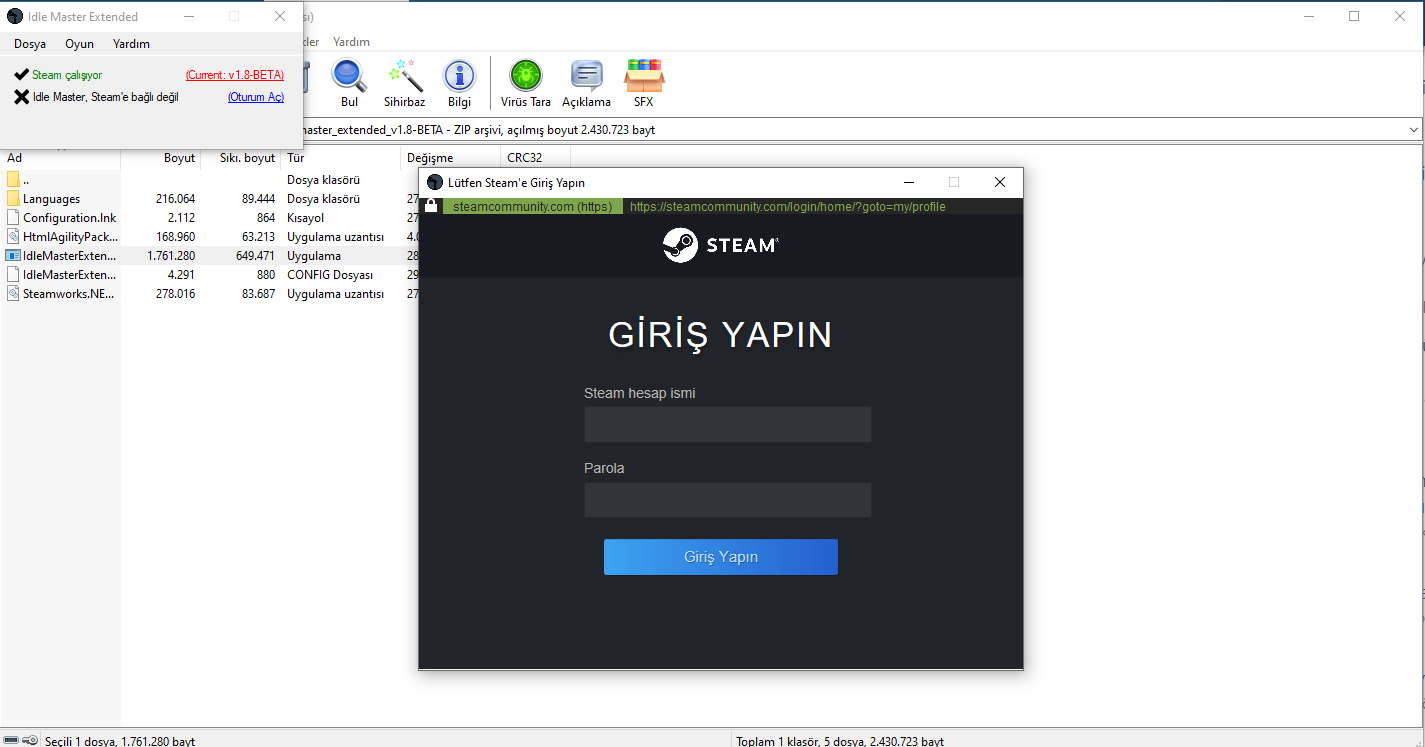
Task: Click the 'Current: v1.8-BETA' link
Action: (x=235, y=75)
